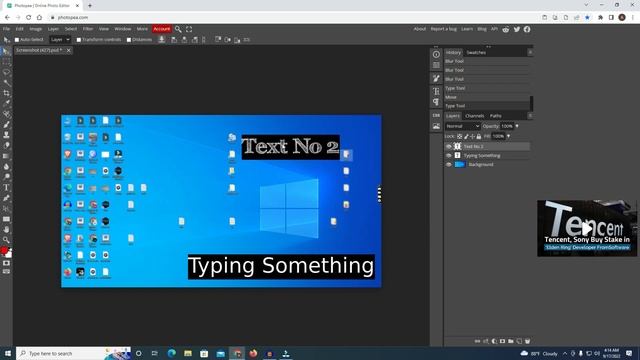This screenshot has height=360, width=640.
Task: Select the Gradient tool
Action: click(x=6, y=156)
